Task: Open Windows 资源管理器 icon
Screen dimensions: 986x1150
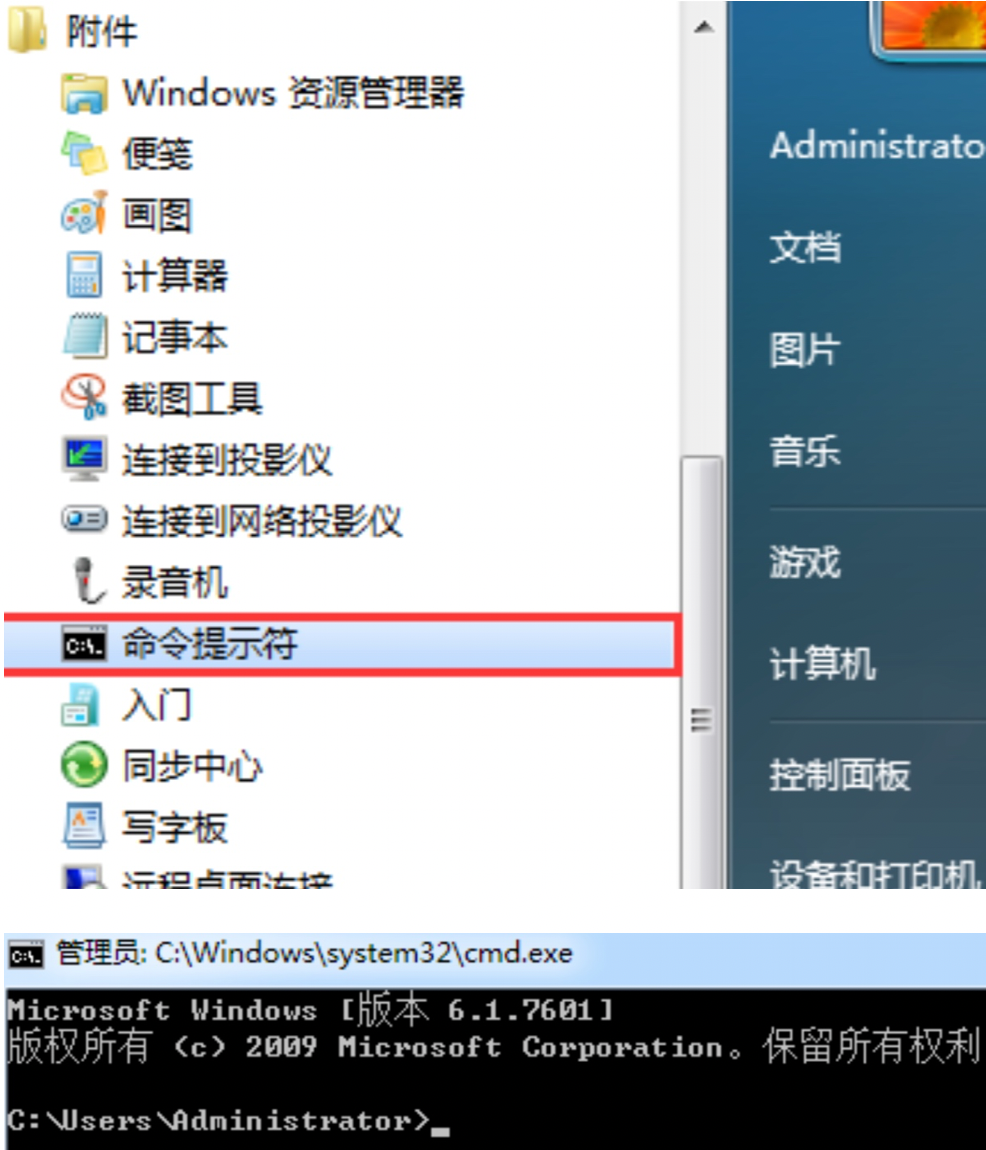Action: coord(84,93)
